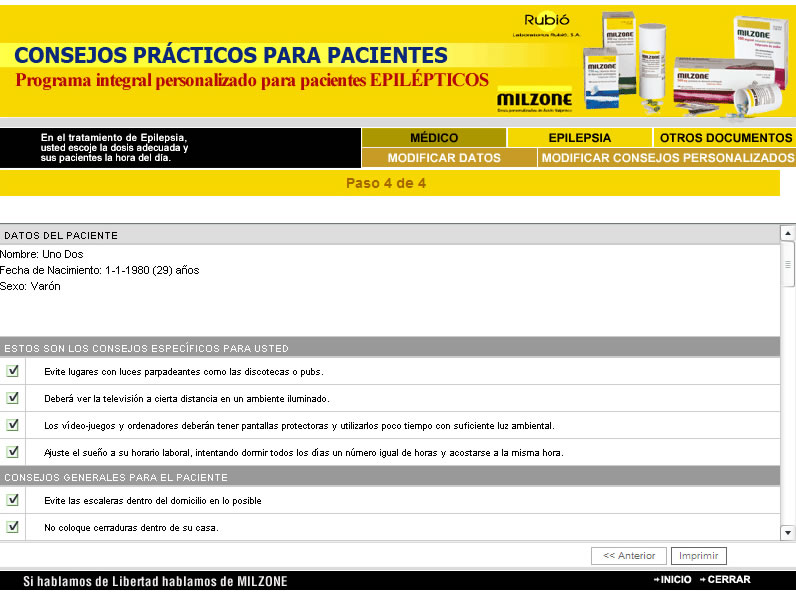Toggle checkbox for No coloque cerraduras advice
The image size is (796, 596).
pyautogui.click(x=13, y=527)
